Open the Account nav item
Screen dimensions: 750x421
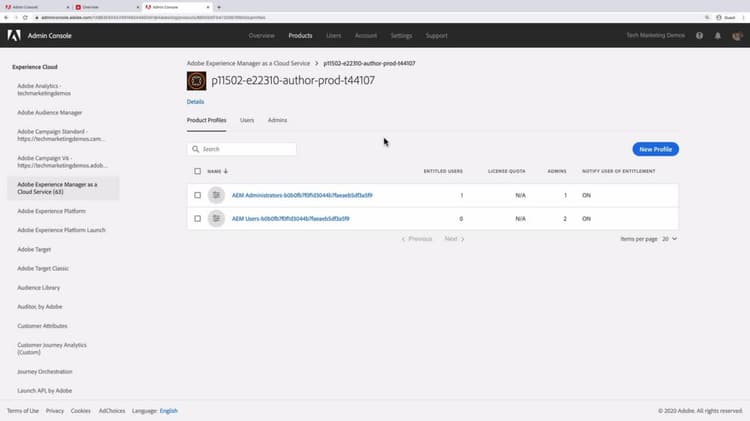366,35
